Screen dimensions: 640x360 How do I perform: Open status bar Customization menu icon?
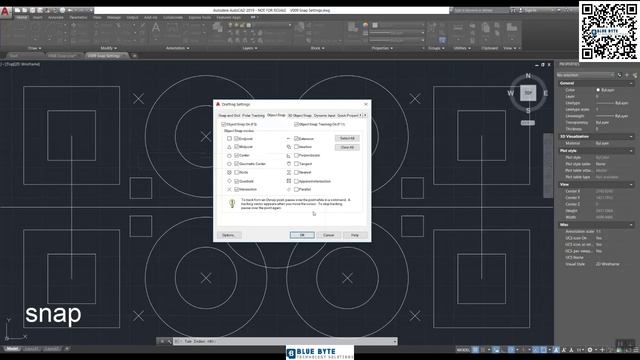pos(635,350)
